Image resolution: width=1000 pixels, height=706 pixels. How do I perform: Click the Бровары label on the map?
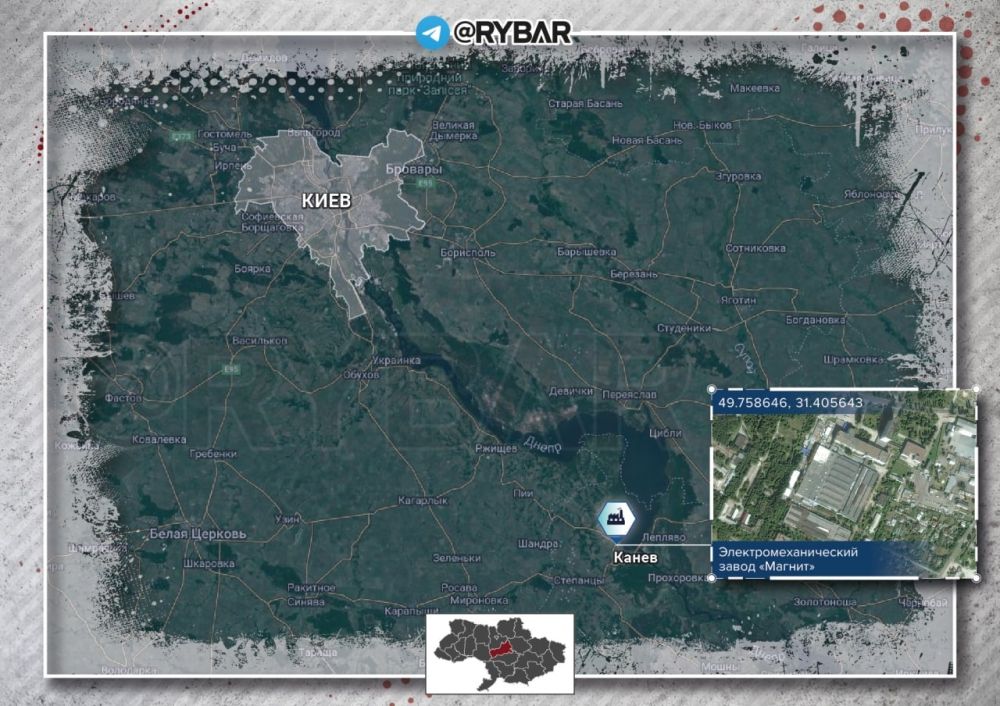coord(414,170)
